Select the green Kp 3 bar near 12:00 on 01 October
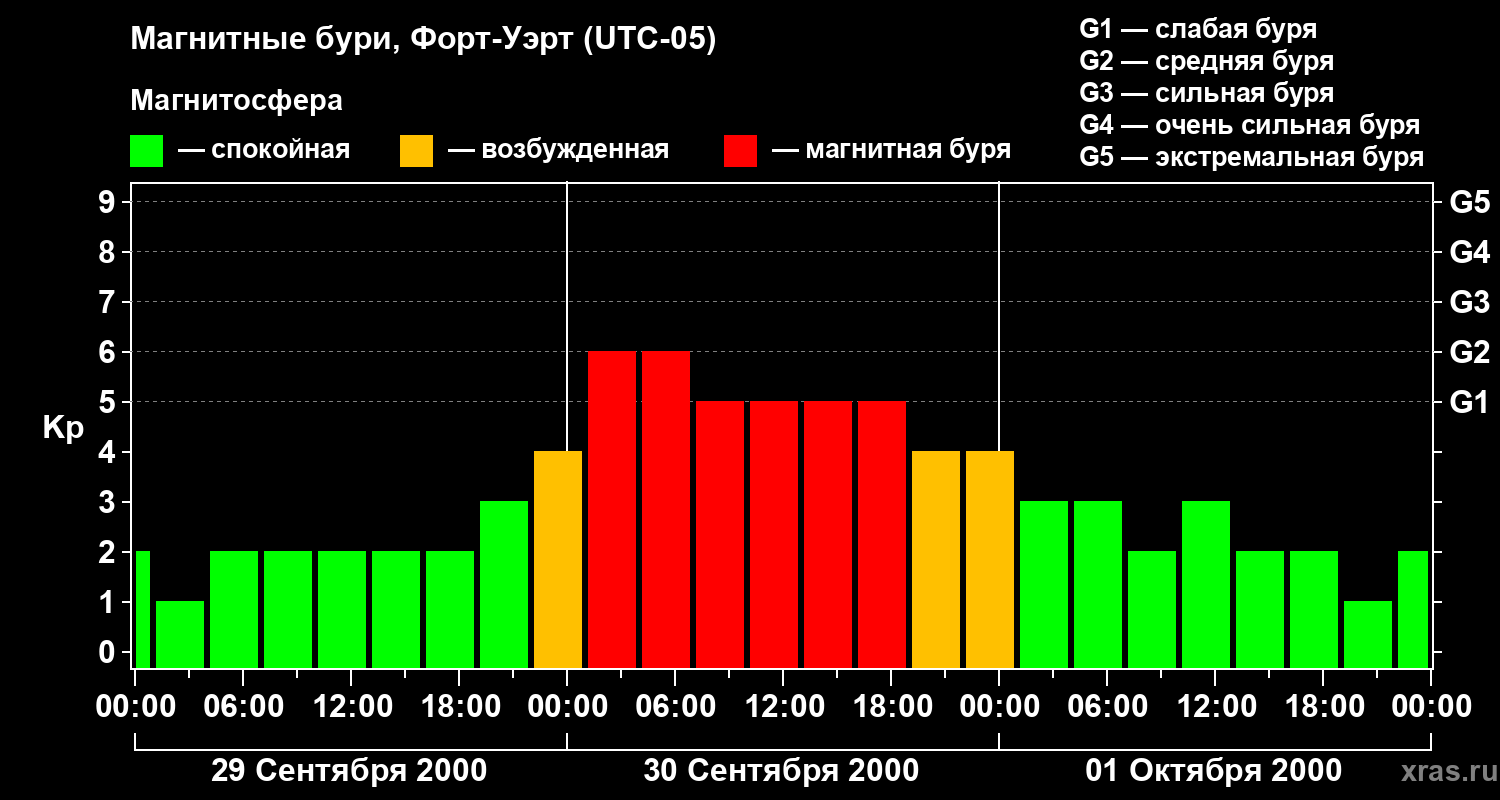1500x800 pixels. 1206,584
